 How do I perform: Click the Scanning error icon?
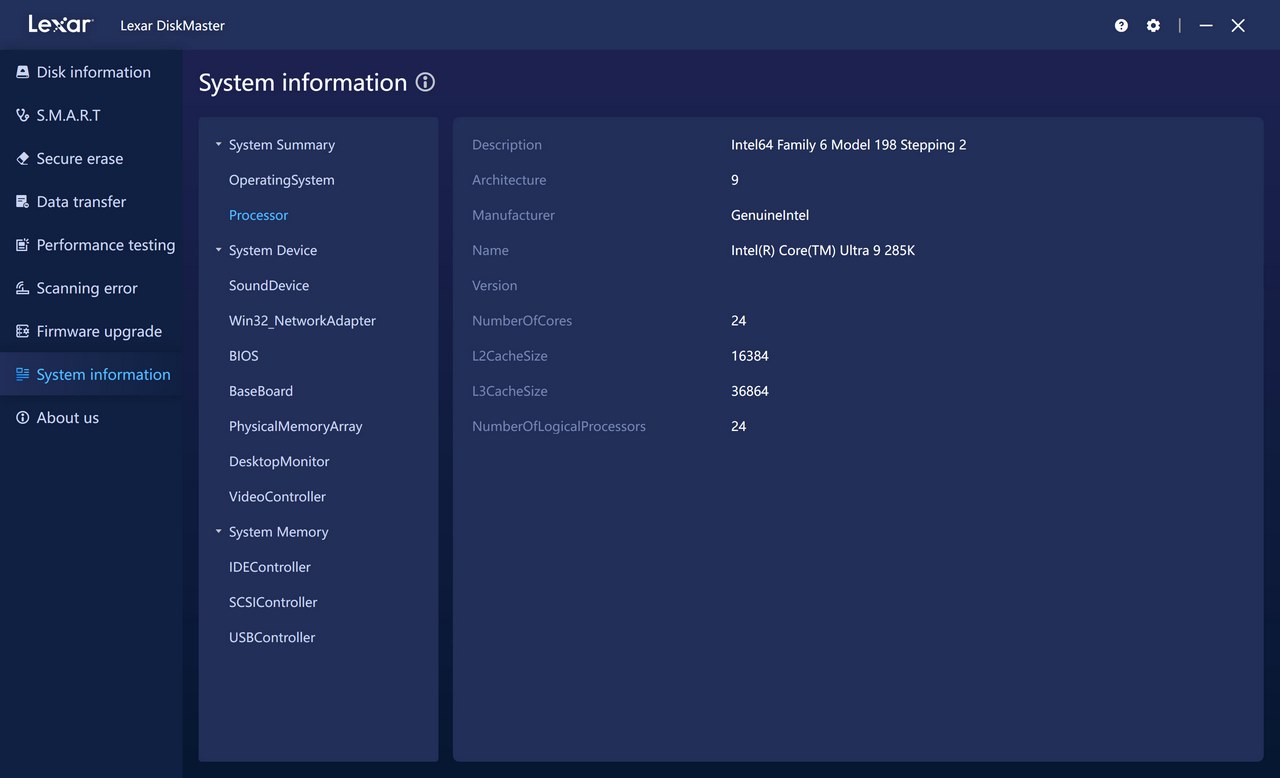[22, 288]
